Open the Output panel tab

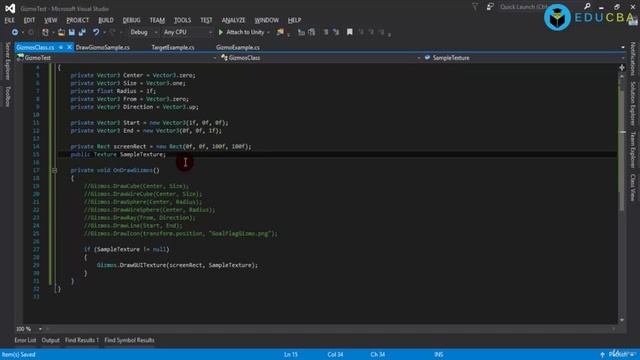click(x=51, y=340)
